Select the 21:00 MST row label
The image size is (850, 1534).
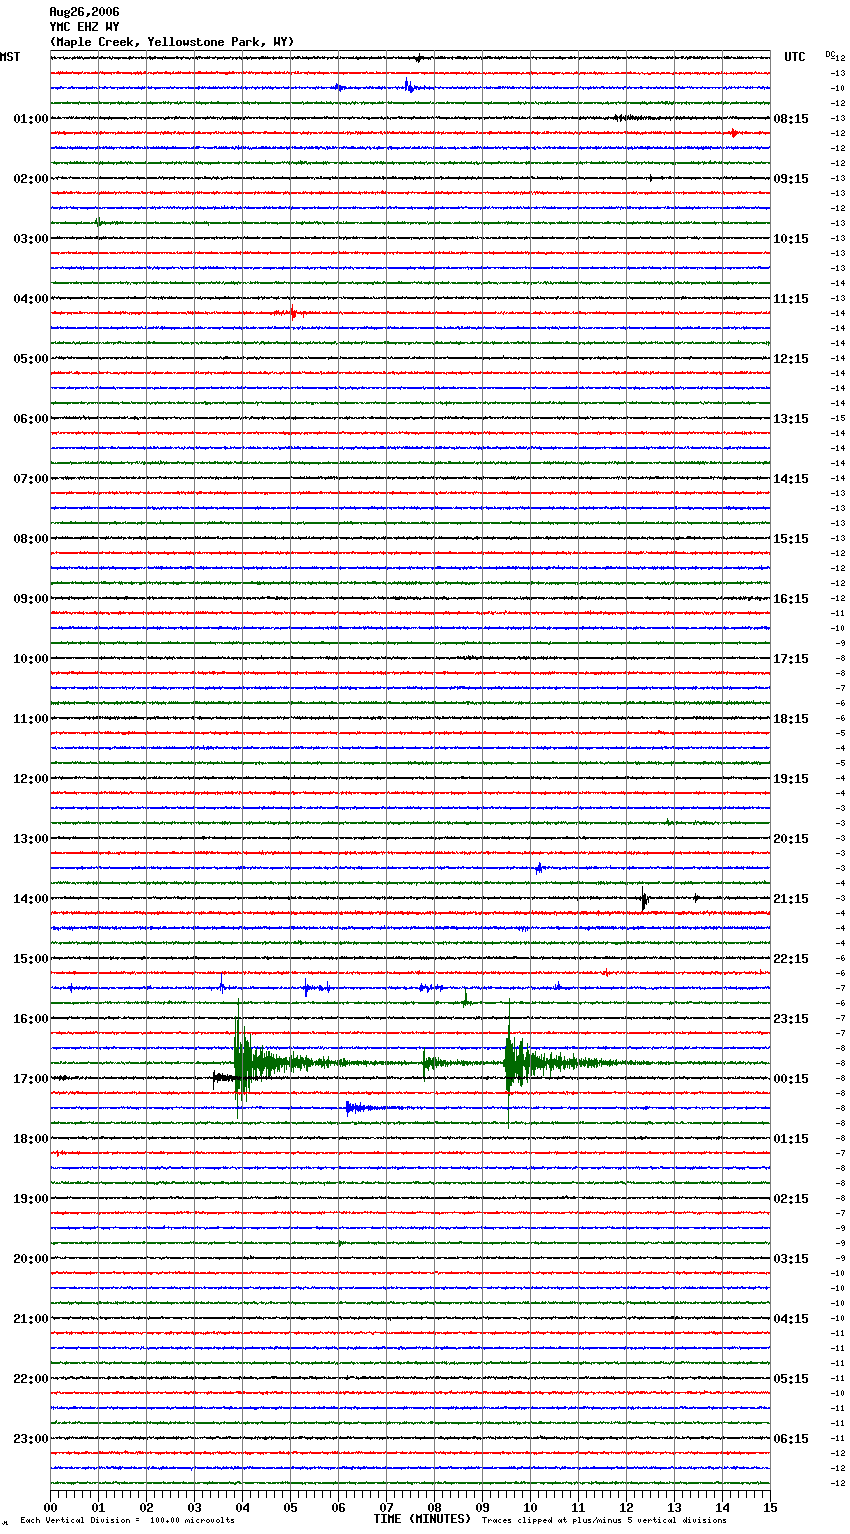point(31,1319)
